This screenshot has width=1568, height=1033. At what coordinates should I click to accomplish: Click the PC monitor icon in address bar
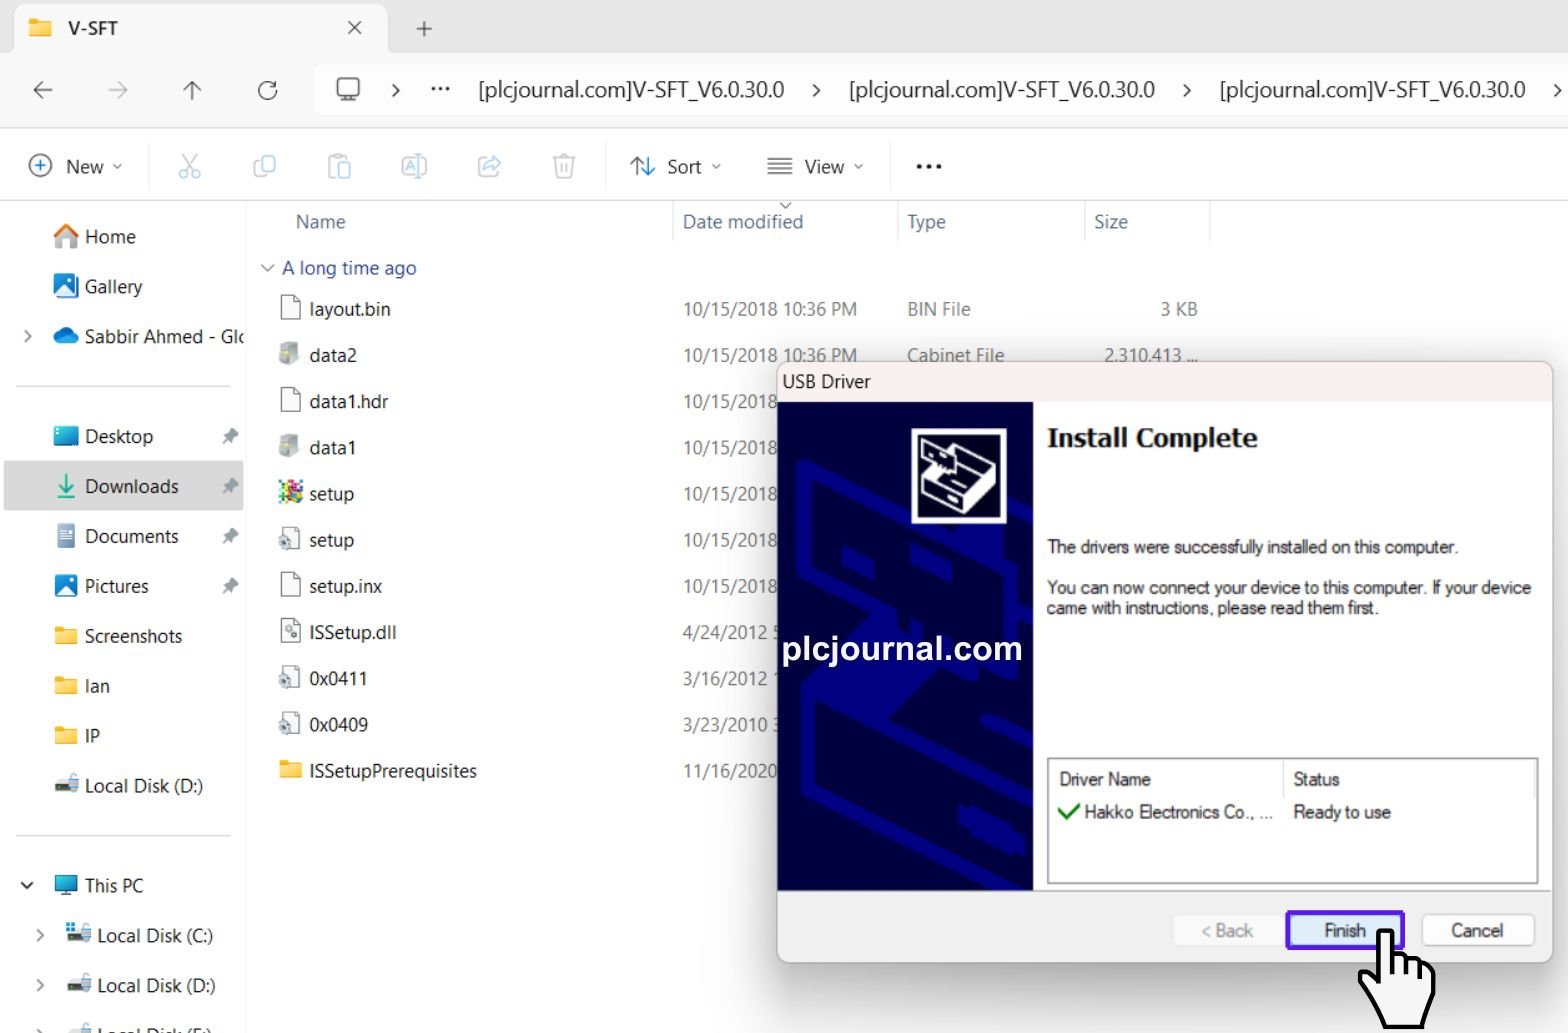pos(348,90)
